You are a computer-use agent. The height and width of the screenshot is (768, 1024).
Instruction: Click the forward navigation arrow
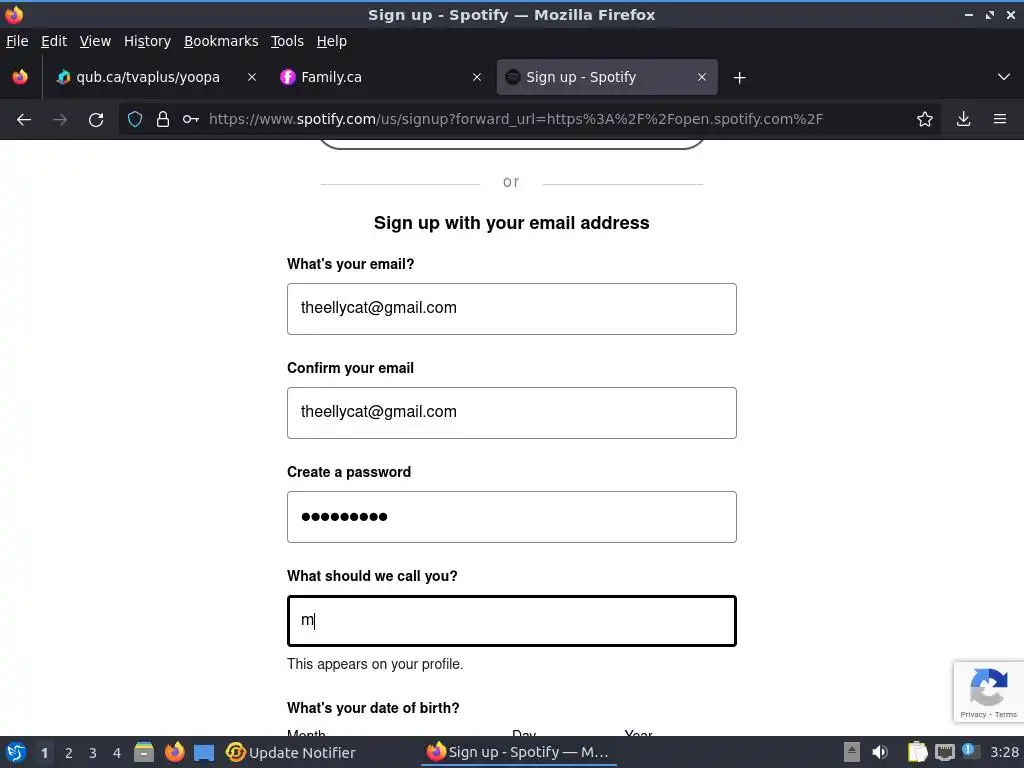pyautogui.click(x=60, y=120)
